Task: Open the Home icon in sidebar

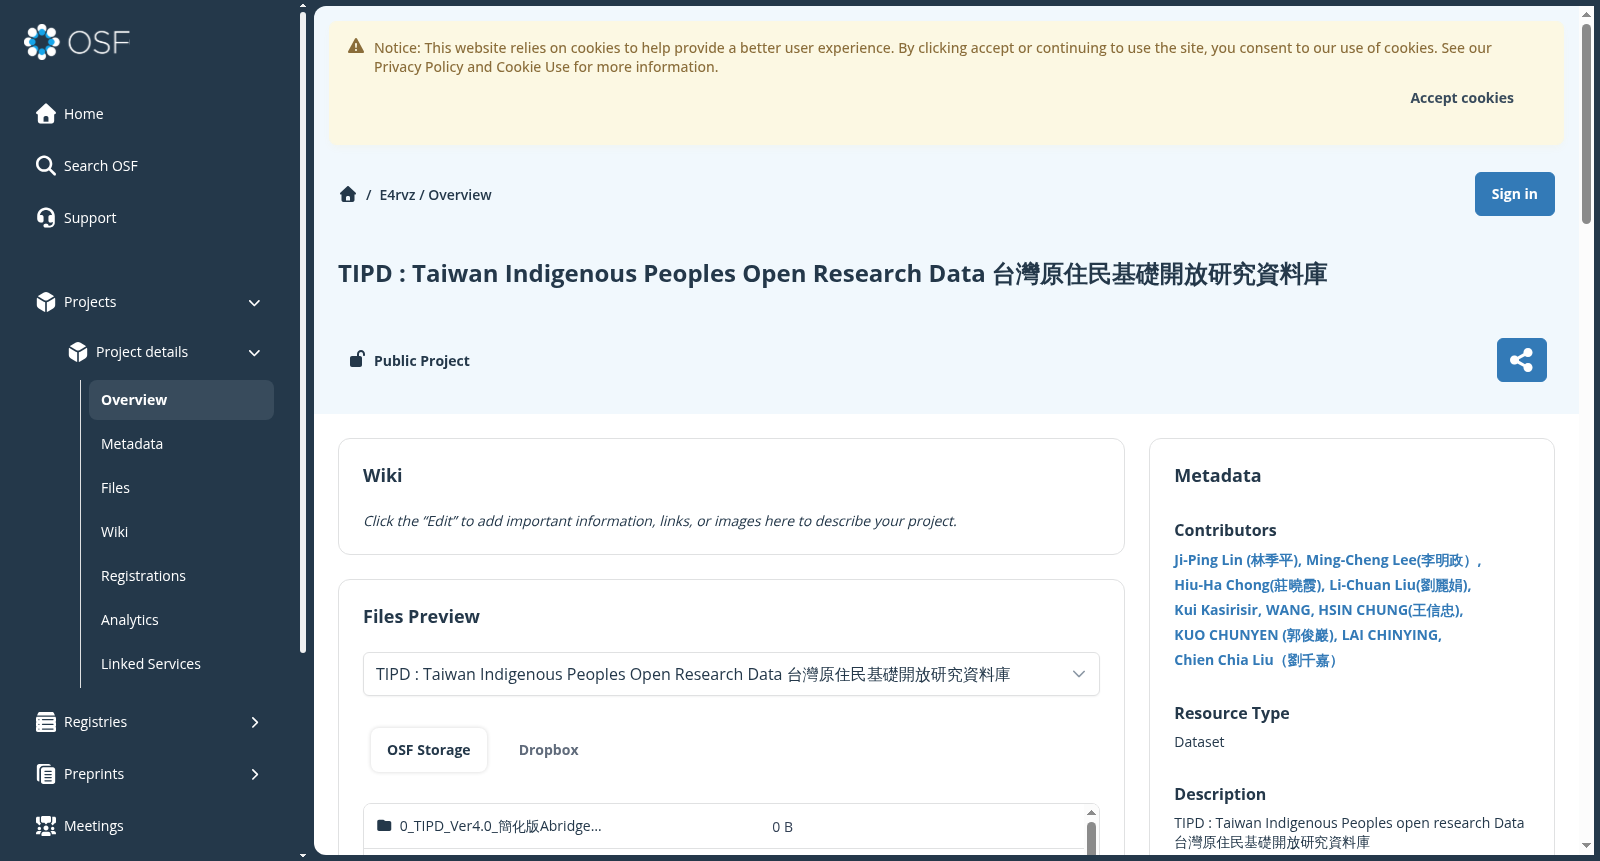Action: (x=45, y=114)
